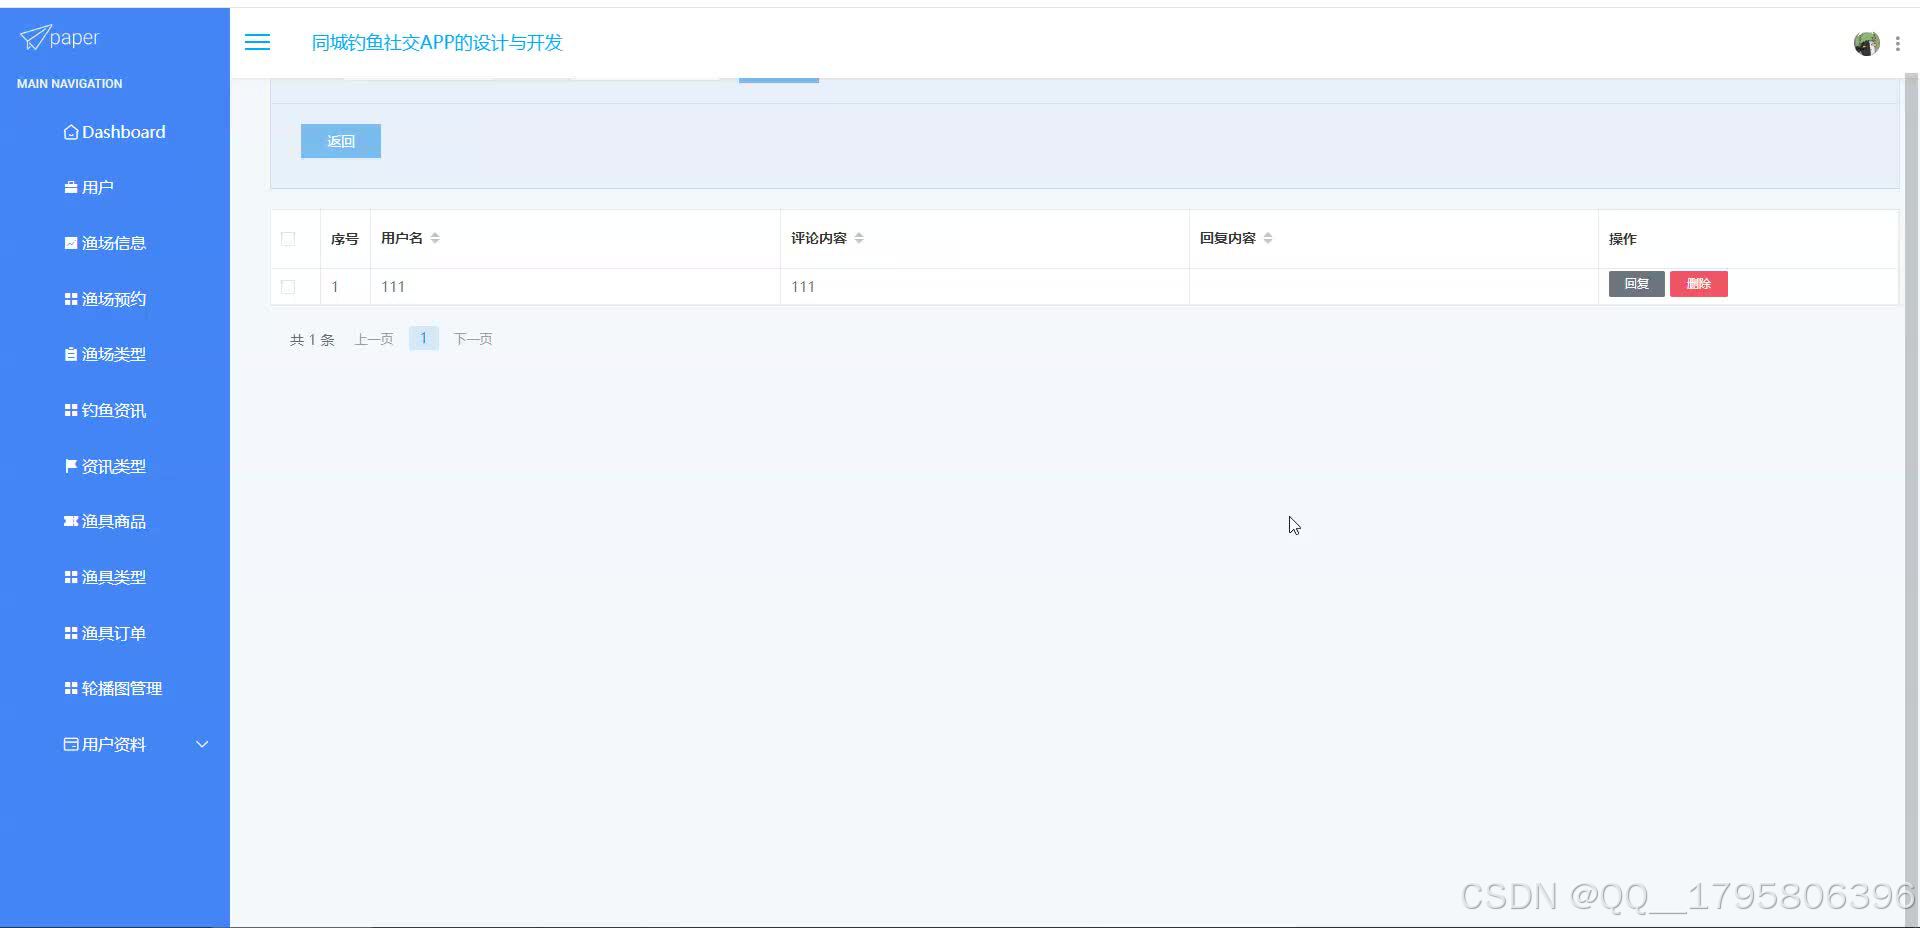The width and height of the screenshot is (1920, 928).
Task: Click the vertical page scrollbar
Action: [x=1911, y=500]
